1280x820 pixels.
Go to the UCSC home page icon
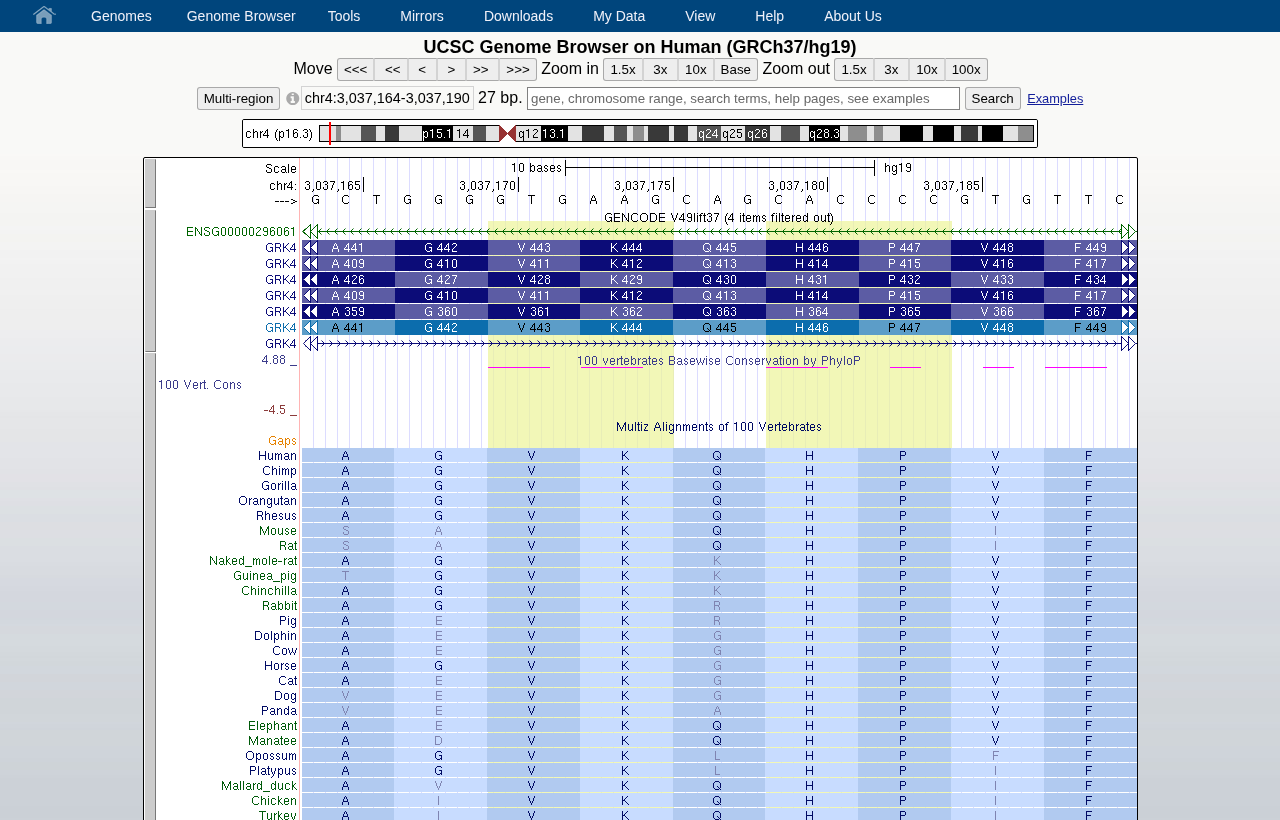tap(44, 15)
